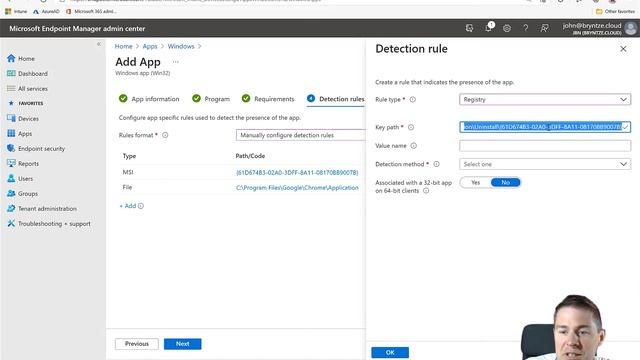The height and width of the screenshot is (360, 640).
Task: Show info for 32-bit app association
Action: point(426,191)
